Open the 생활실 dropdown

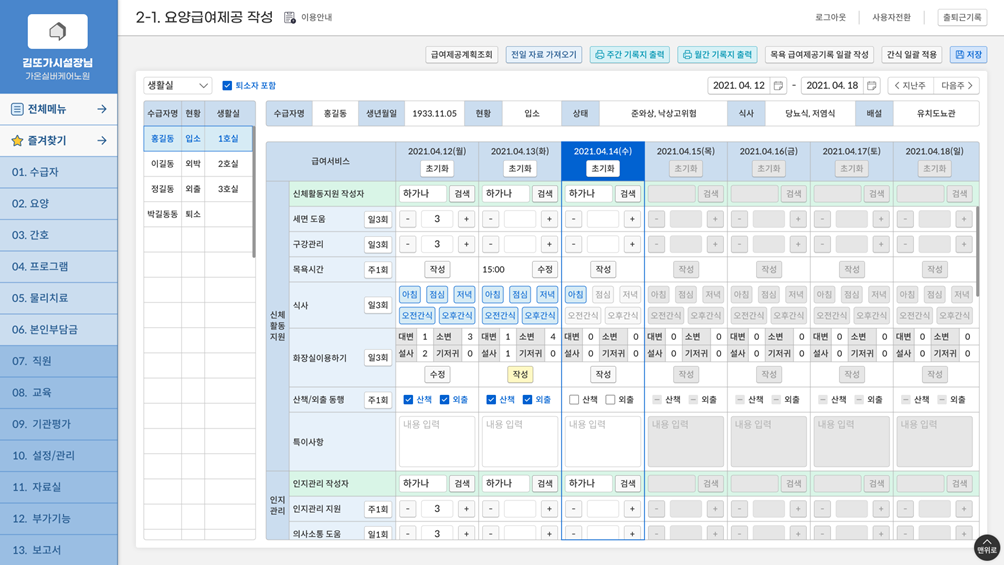click(177, 85)
